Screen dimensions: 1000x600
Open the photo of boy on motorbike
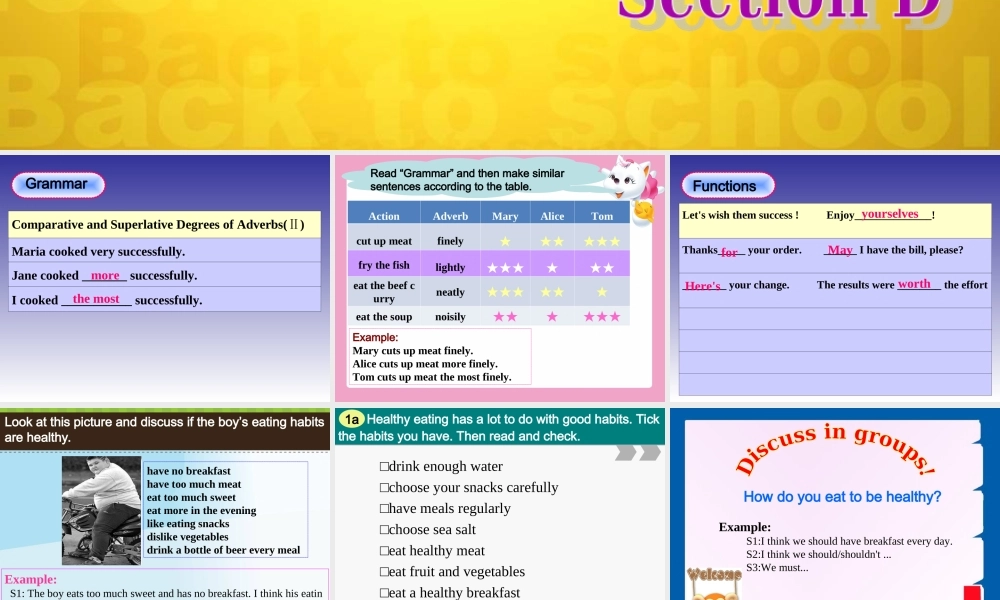[101, 510]
